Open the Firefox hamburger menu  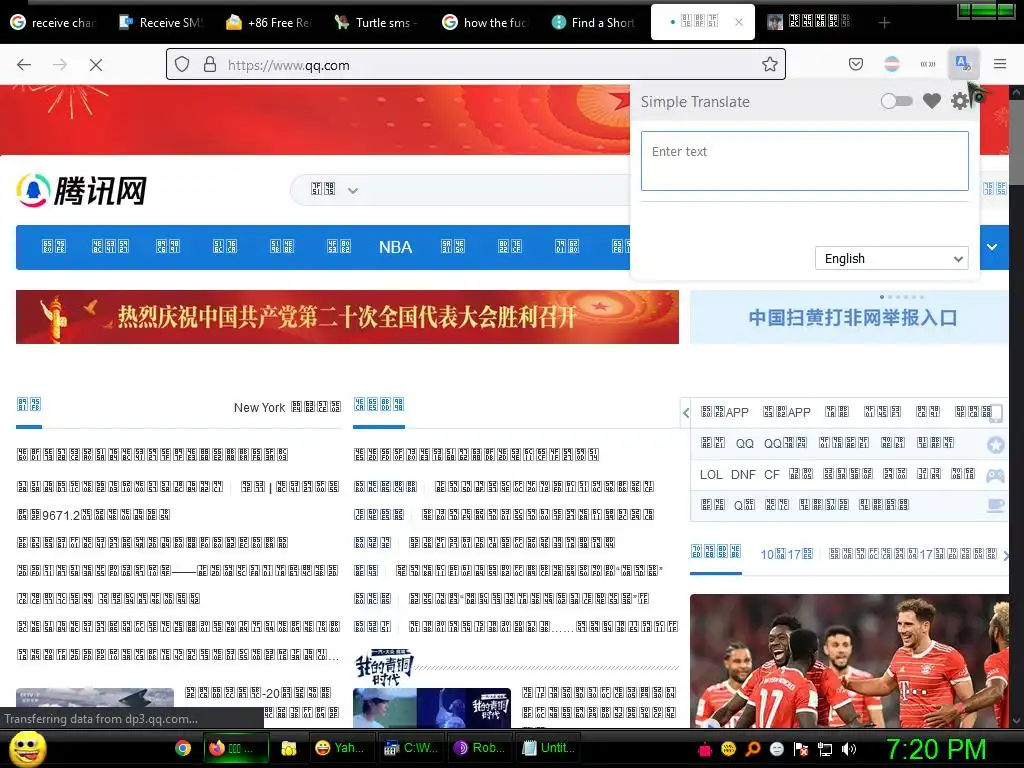pyautogui.click(x=999, y=64)
